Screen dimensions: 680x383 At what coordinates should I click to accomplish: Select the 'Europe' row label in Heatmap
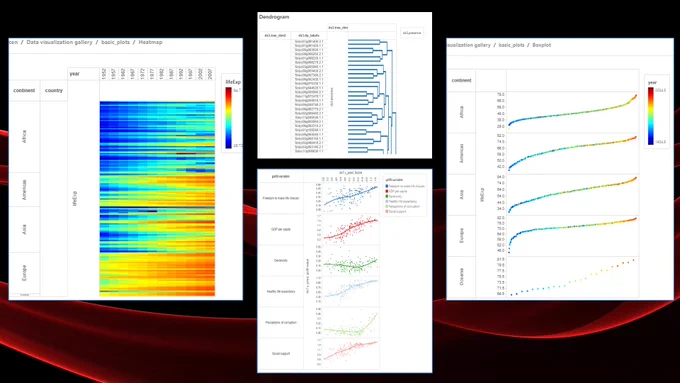coord(24,273)
